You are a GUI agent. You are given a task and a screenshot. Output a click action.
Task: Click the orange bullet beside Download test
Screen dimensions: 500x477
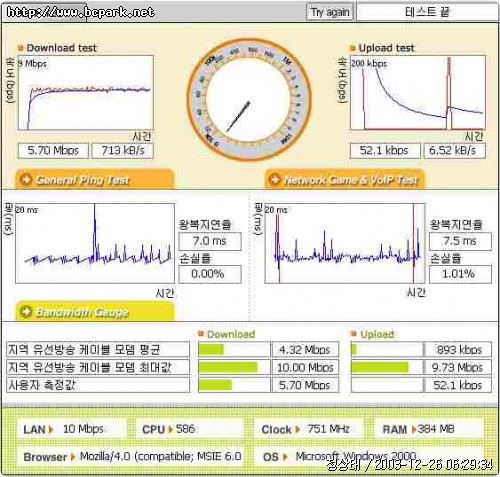point(21,48)
